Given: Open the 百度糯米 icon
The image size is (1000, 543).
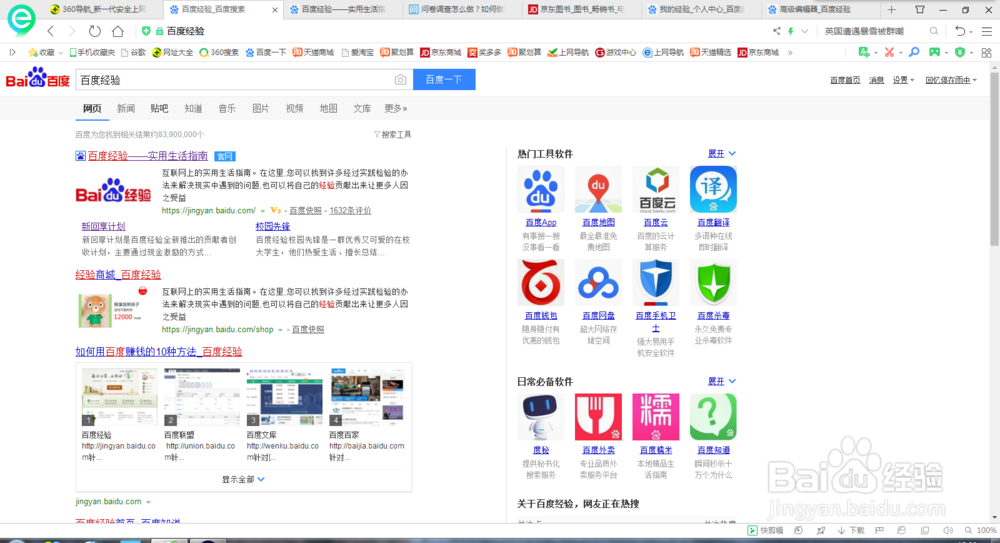Looking at the screenshot, I should click(656, 417).
